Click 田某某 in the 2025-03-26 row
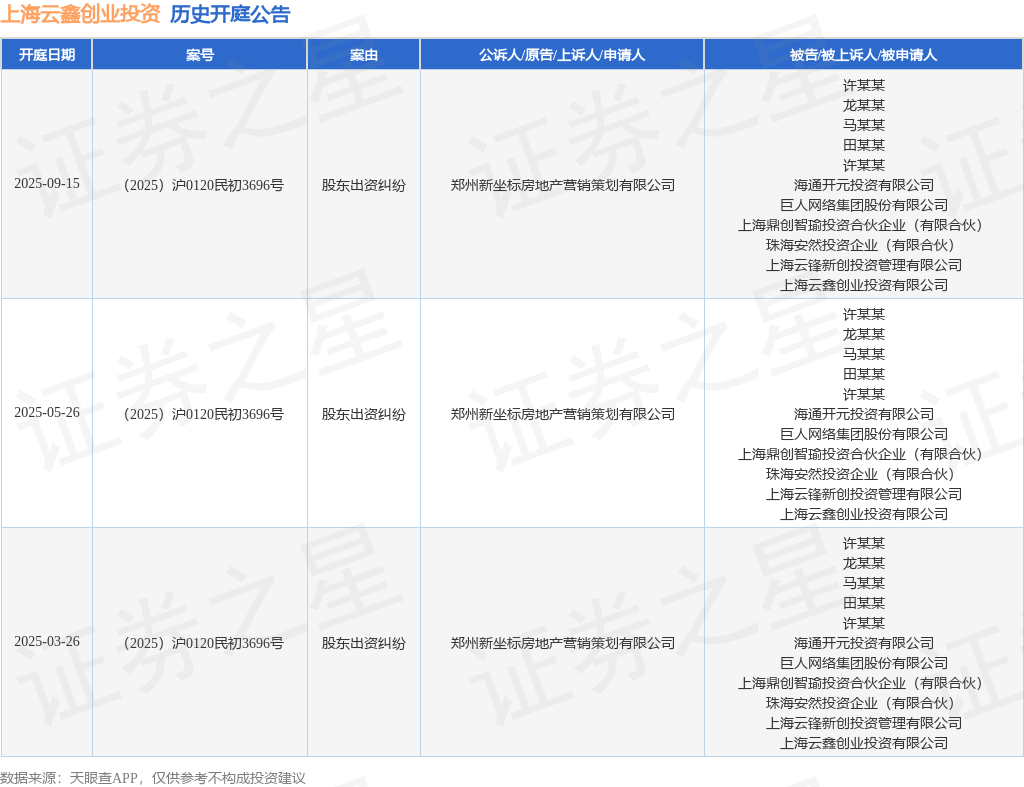Image resolution: width=1024 pixels, height=787 pixels. tap(863, 604)
